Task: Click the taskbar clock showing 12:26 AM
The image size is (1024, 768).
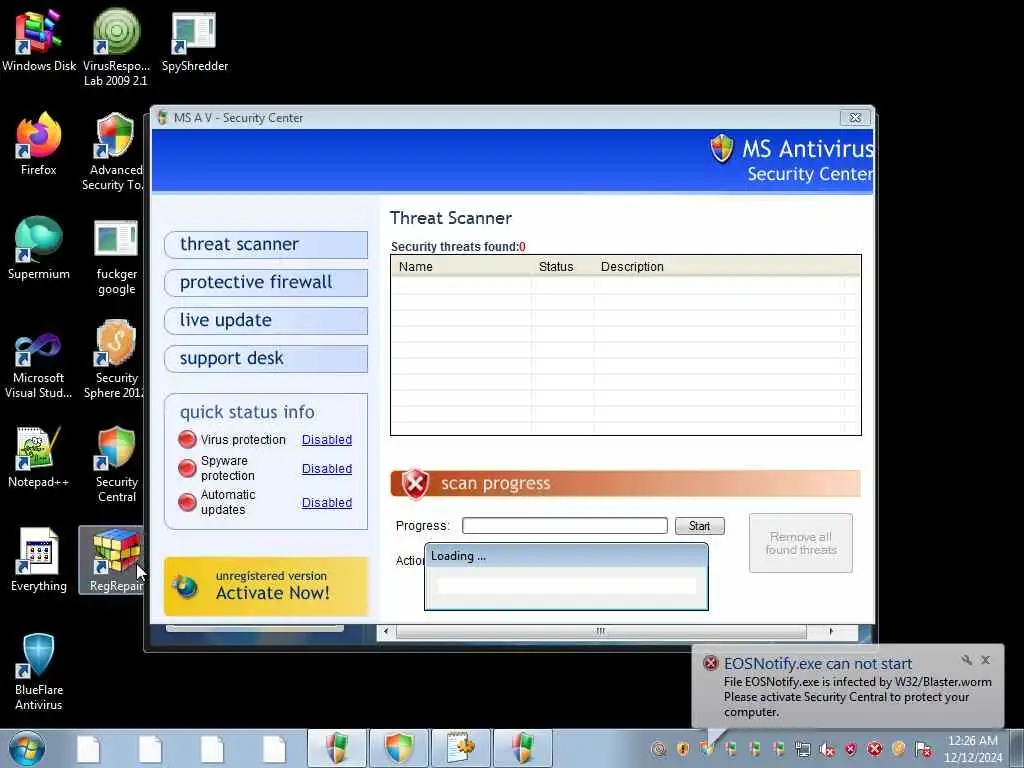Action: [x=972, y=748]
